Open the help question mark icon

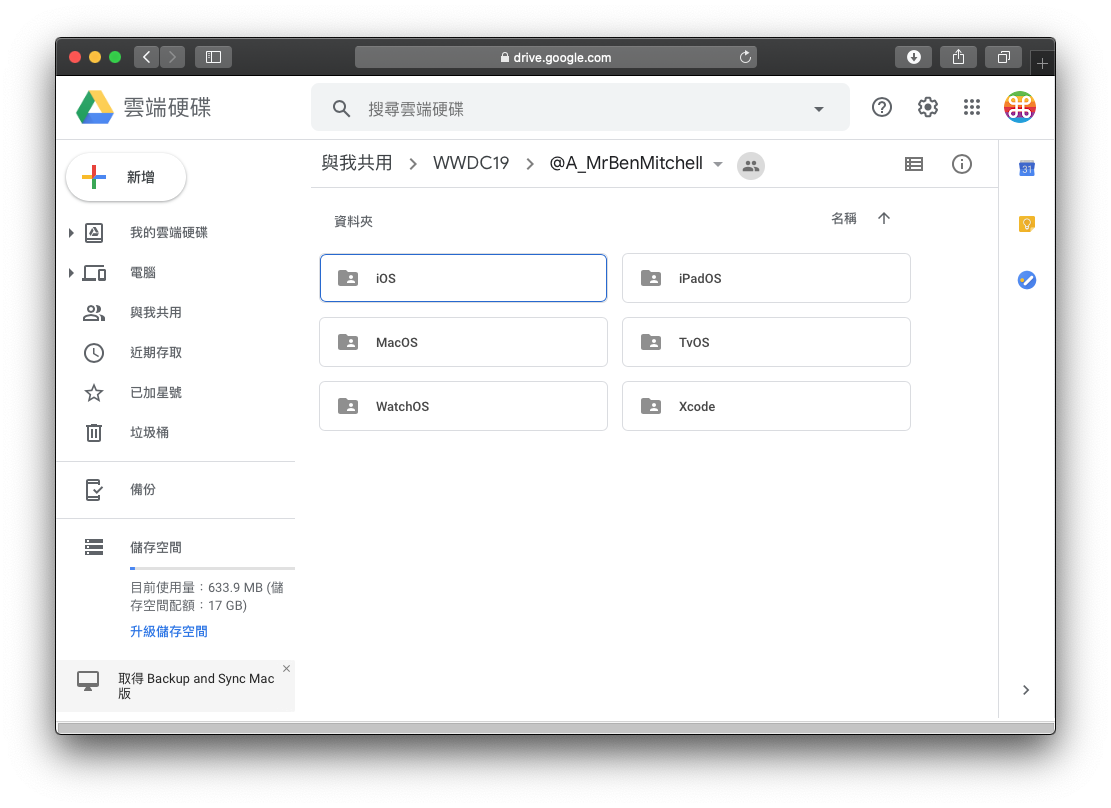pos(881,108)
